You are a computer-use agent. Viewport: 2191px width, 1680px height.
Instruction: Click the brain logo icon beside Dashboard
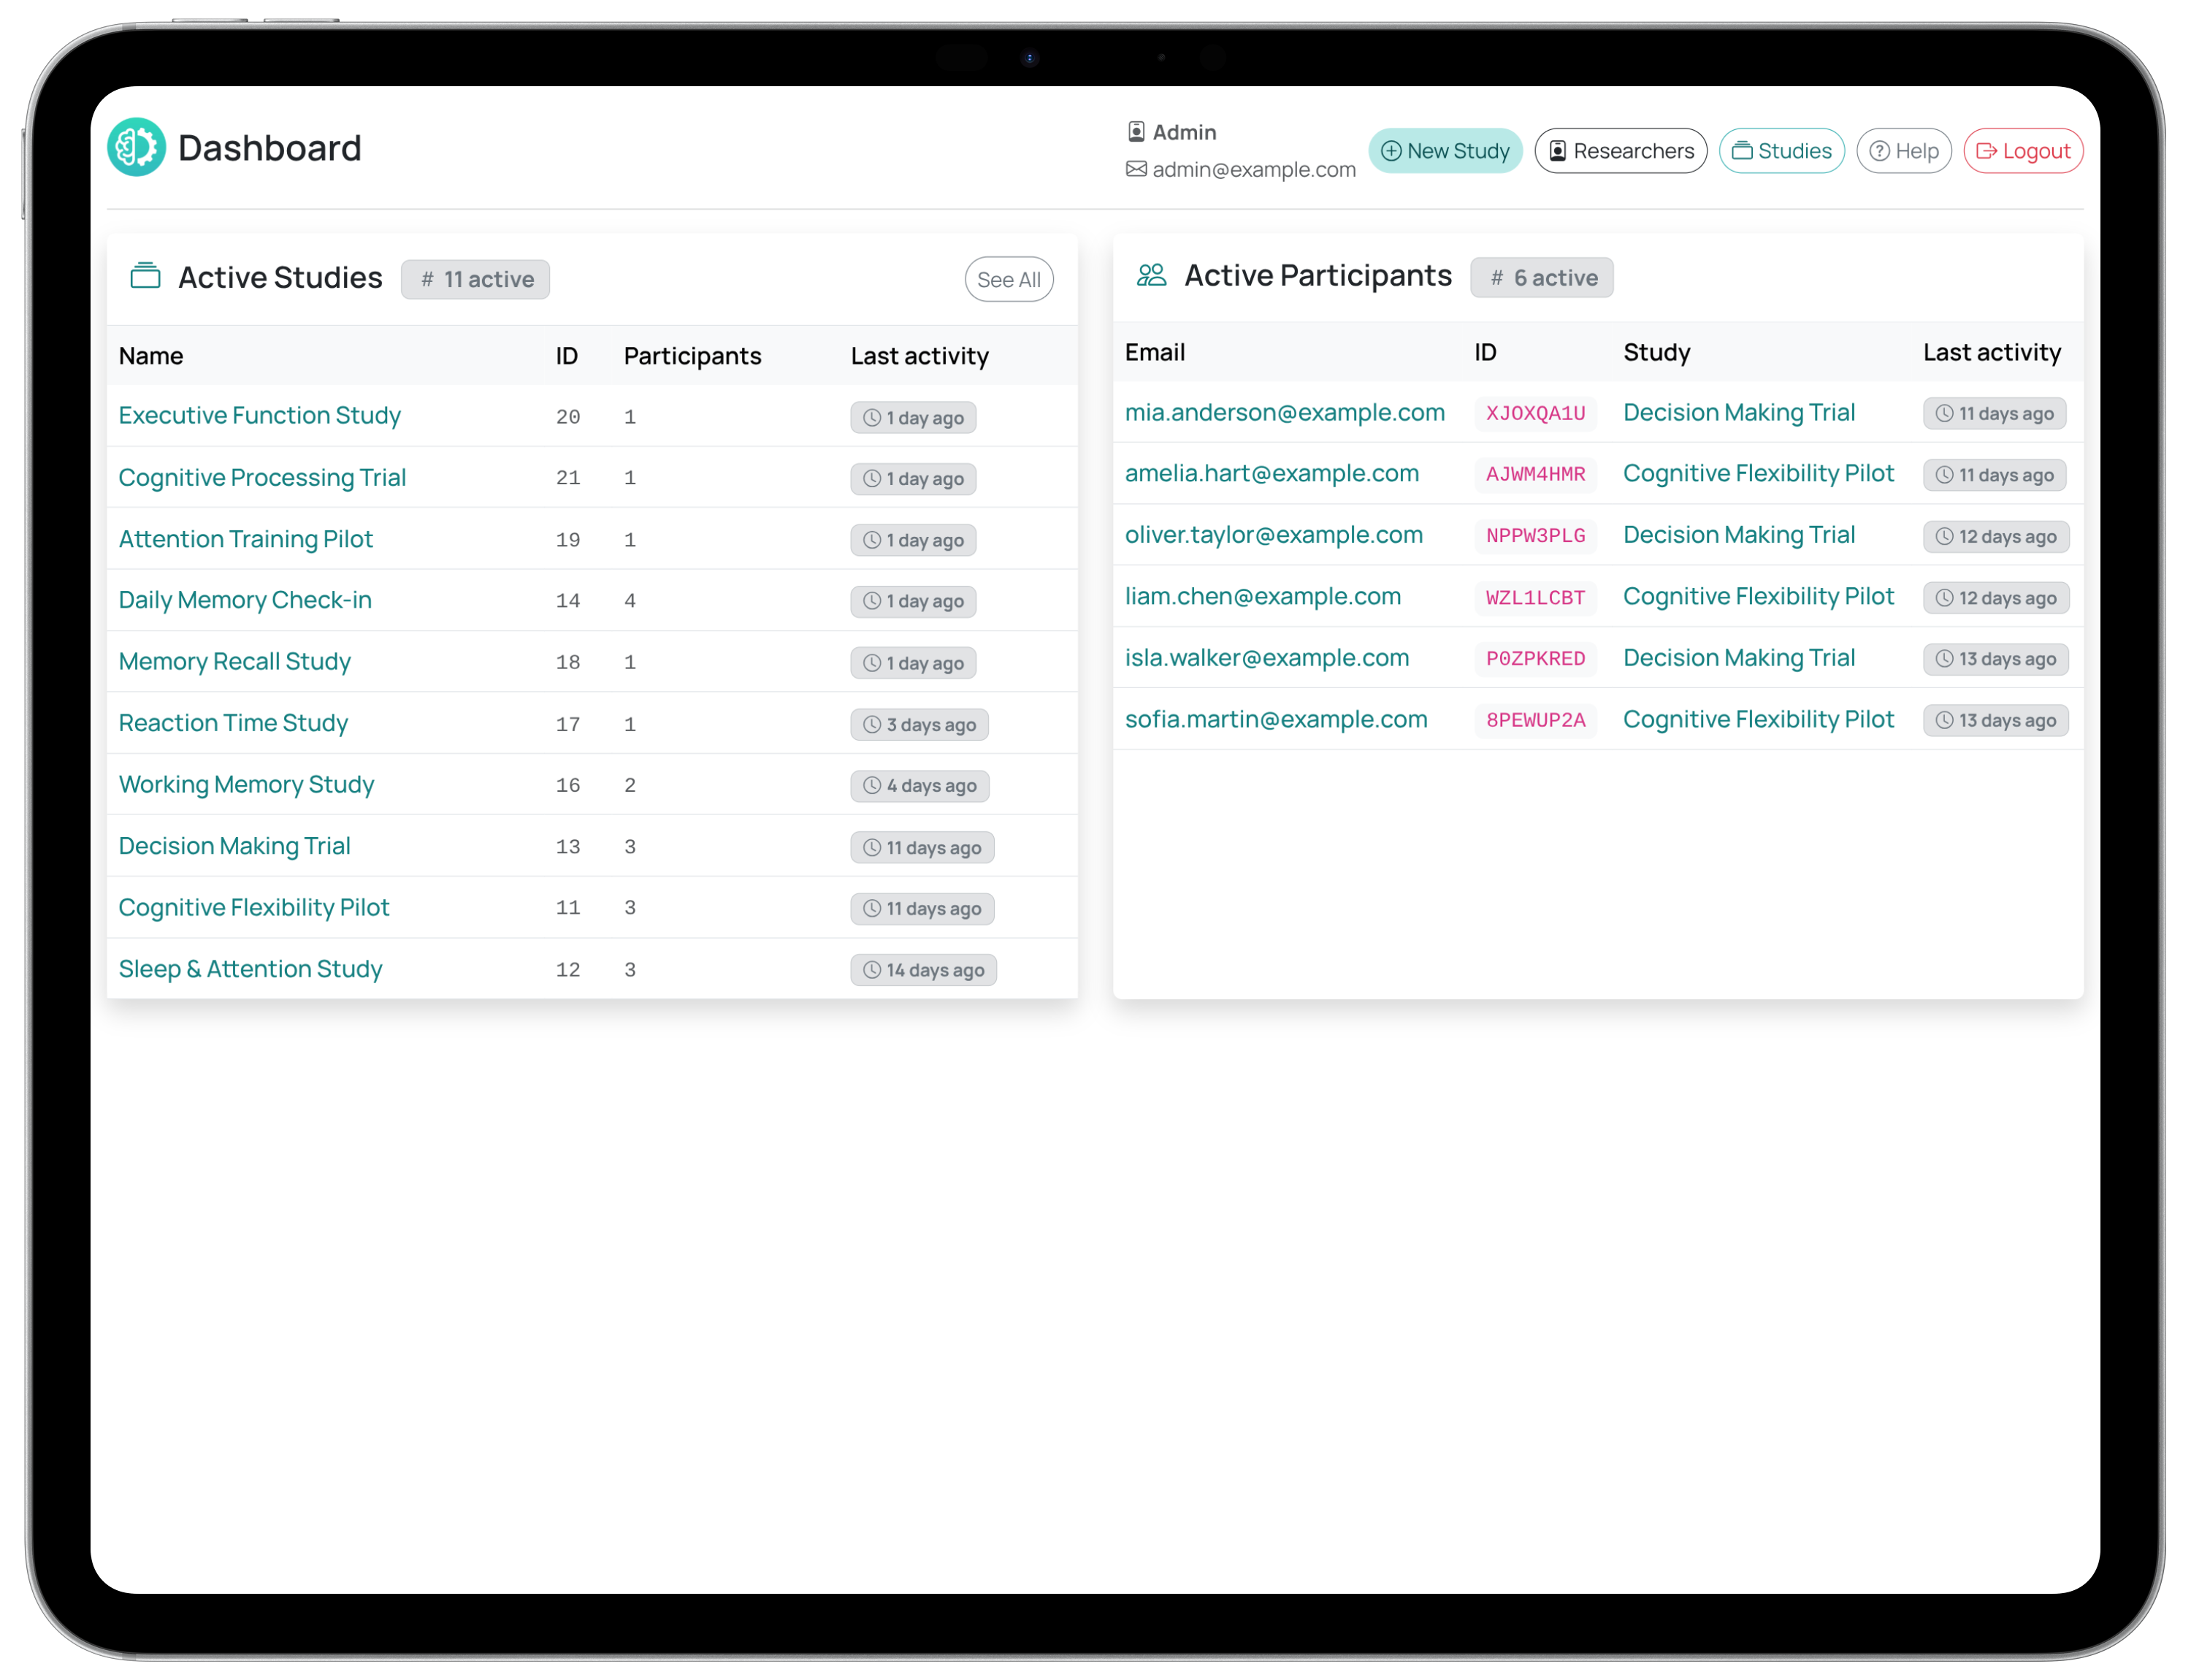[x=136, y=147]
